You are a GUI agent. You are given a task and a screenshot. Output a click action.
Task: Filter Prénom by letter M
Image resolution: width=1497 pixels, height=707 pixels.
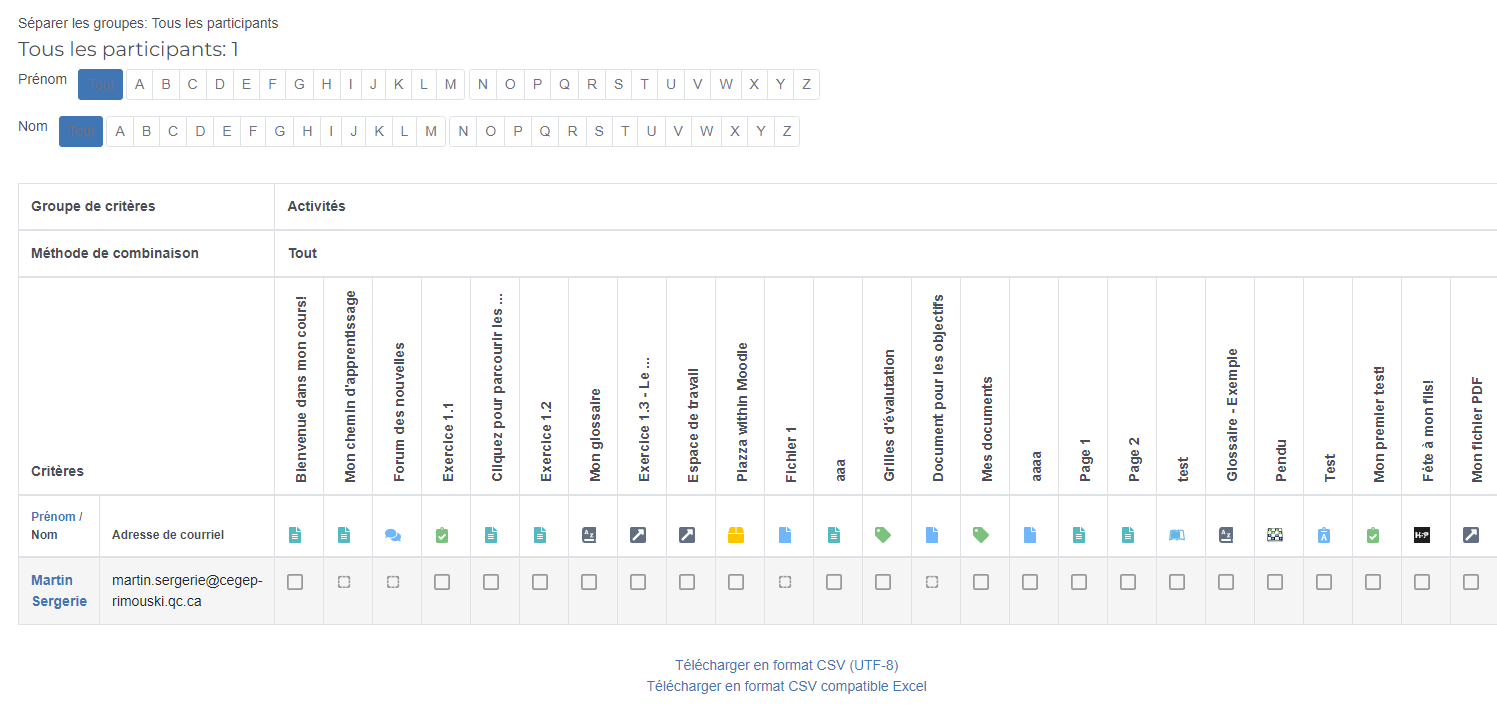tap(450, 84)
